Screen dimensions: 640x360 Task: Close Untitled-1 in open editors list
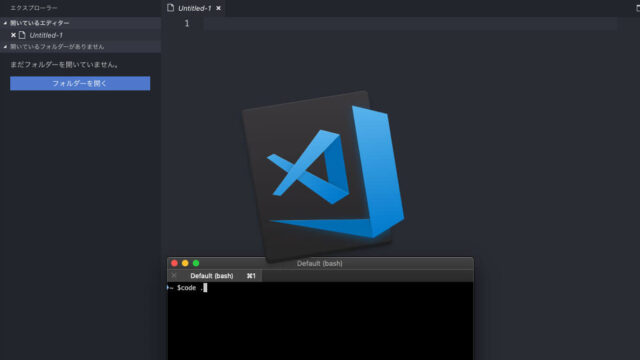tap(13, 35)
